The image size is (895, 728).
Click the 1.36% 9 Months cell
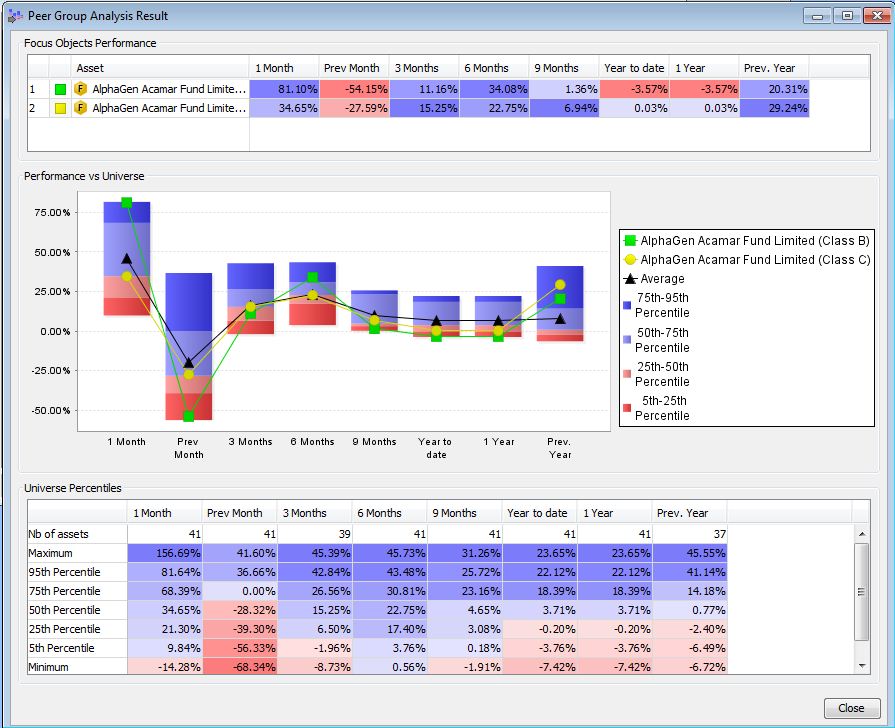pos(564,89)
